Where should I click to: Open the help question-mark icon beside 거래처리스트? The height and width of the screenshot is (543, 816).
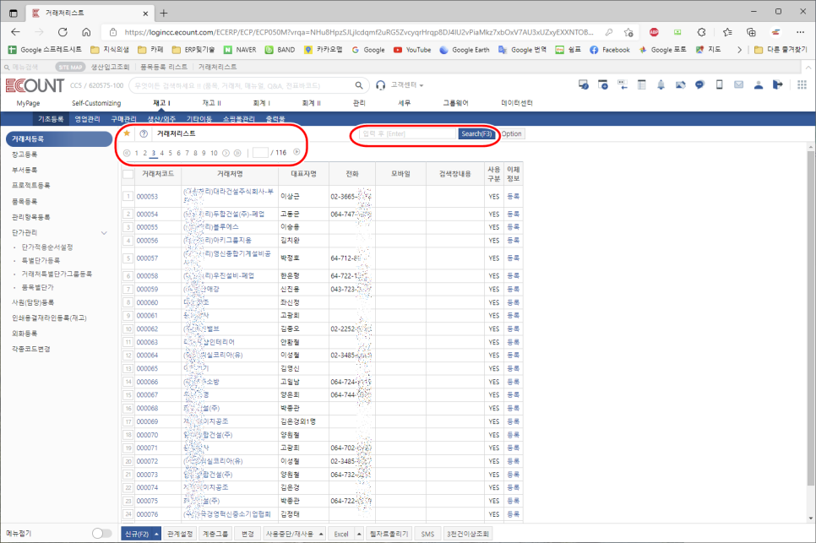click(144, 134)
